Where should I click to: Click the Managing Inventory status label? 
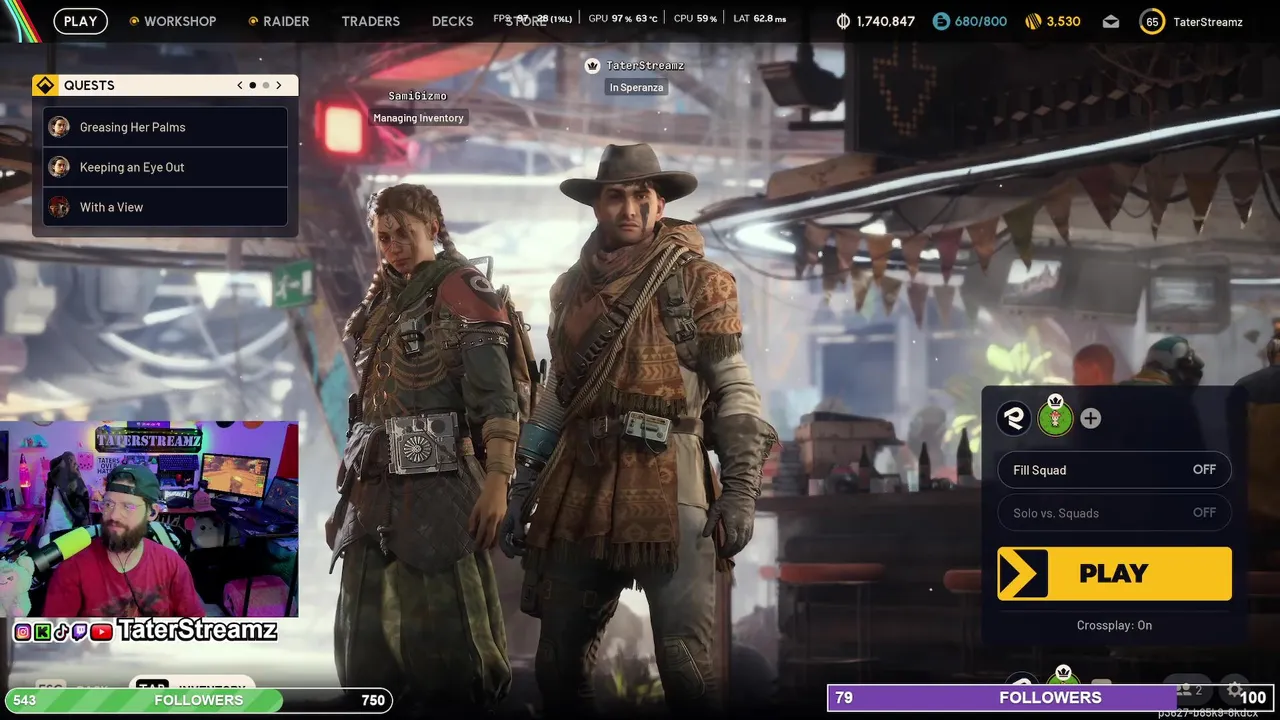pyautogui.click(x=418, y=118)
